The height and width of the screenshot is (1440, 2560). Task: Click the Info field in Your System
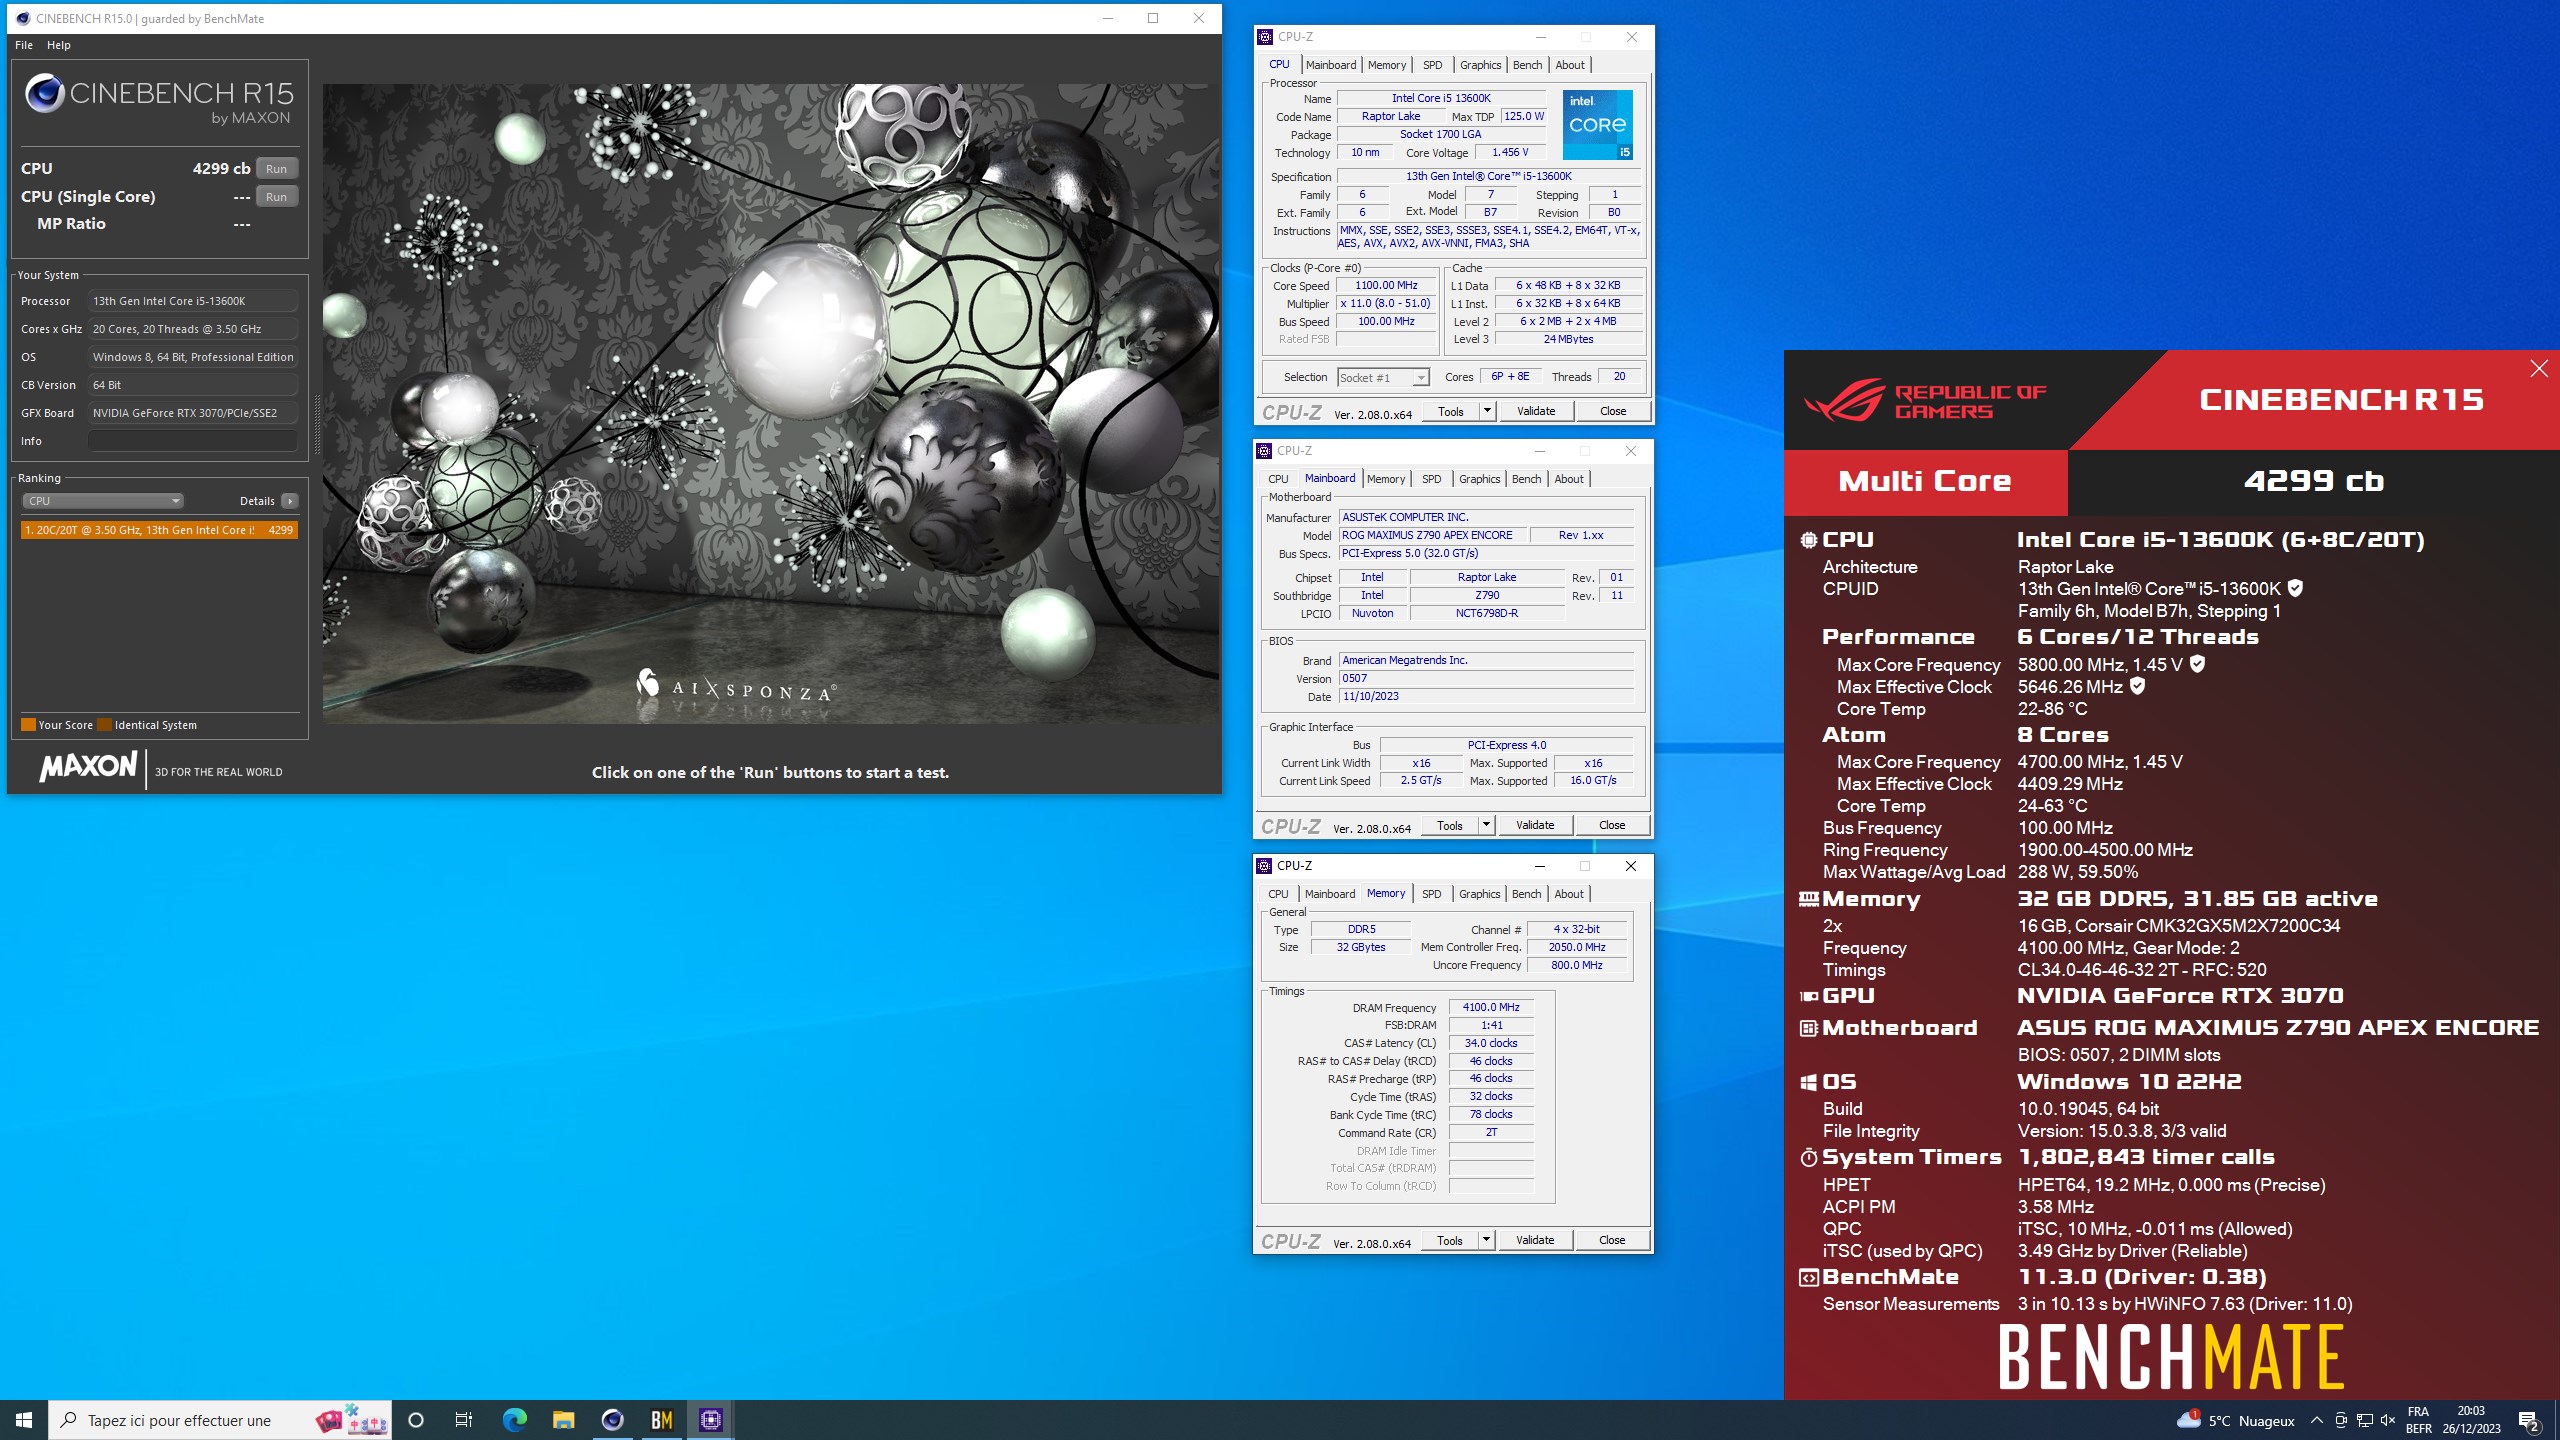click(193, 441)
